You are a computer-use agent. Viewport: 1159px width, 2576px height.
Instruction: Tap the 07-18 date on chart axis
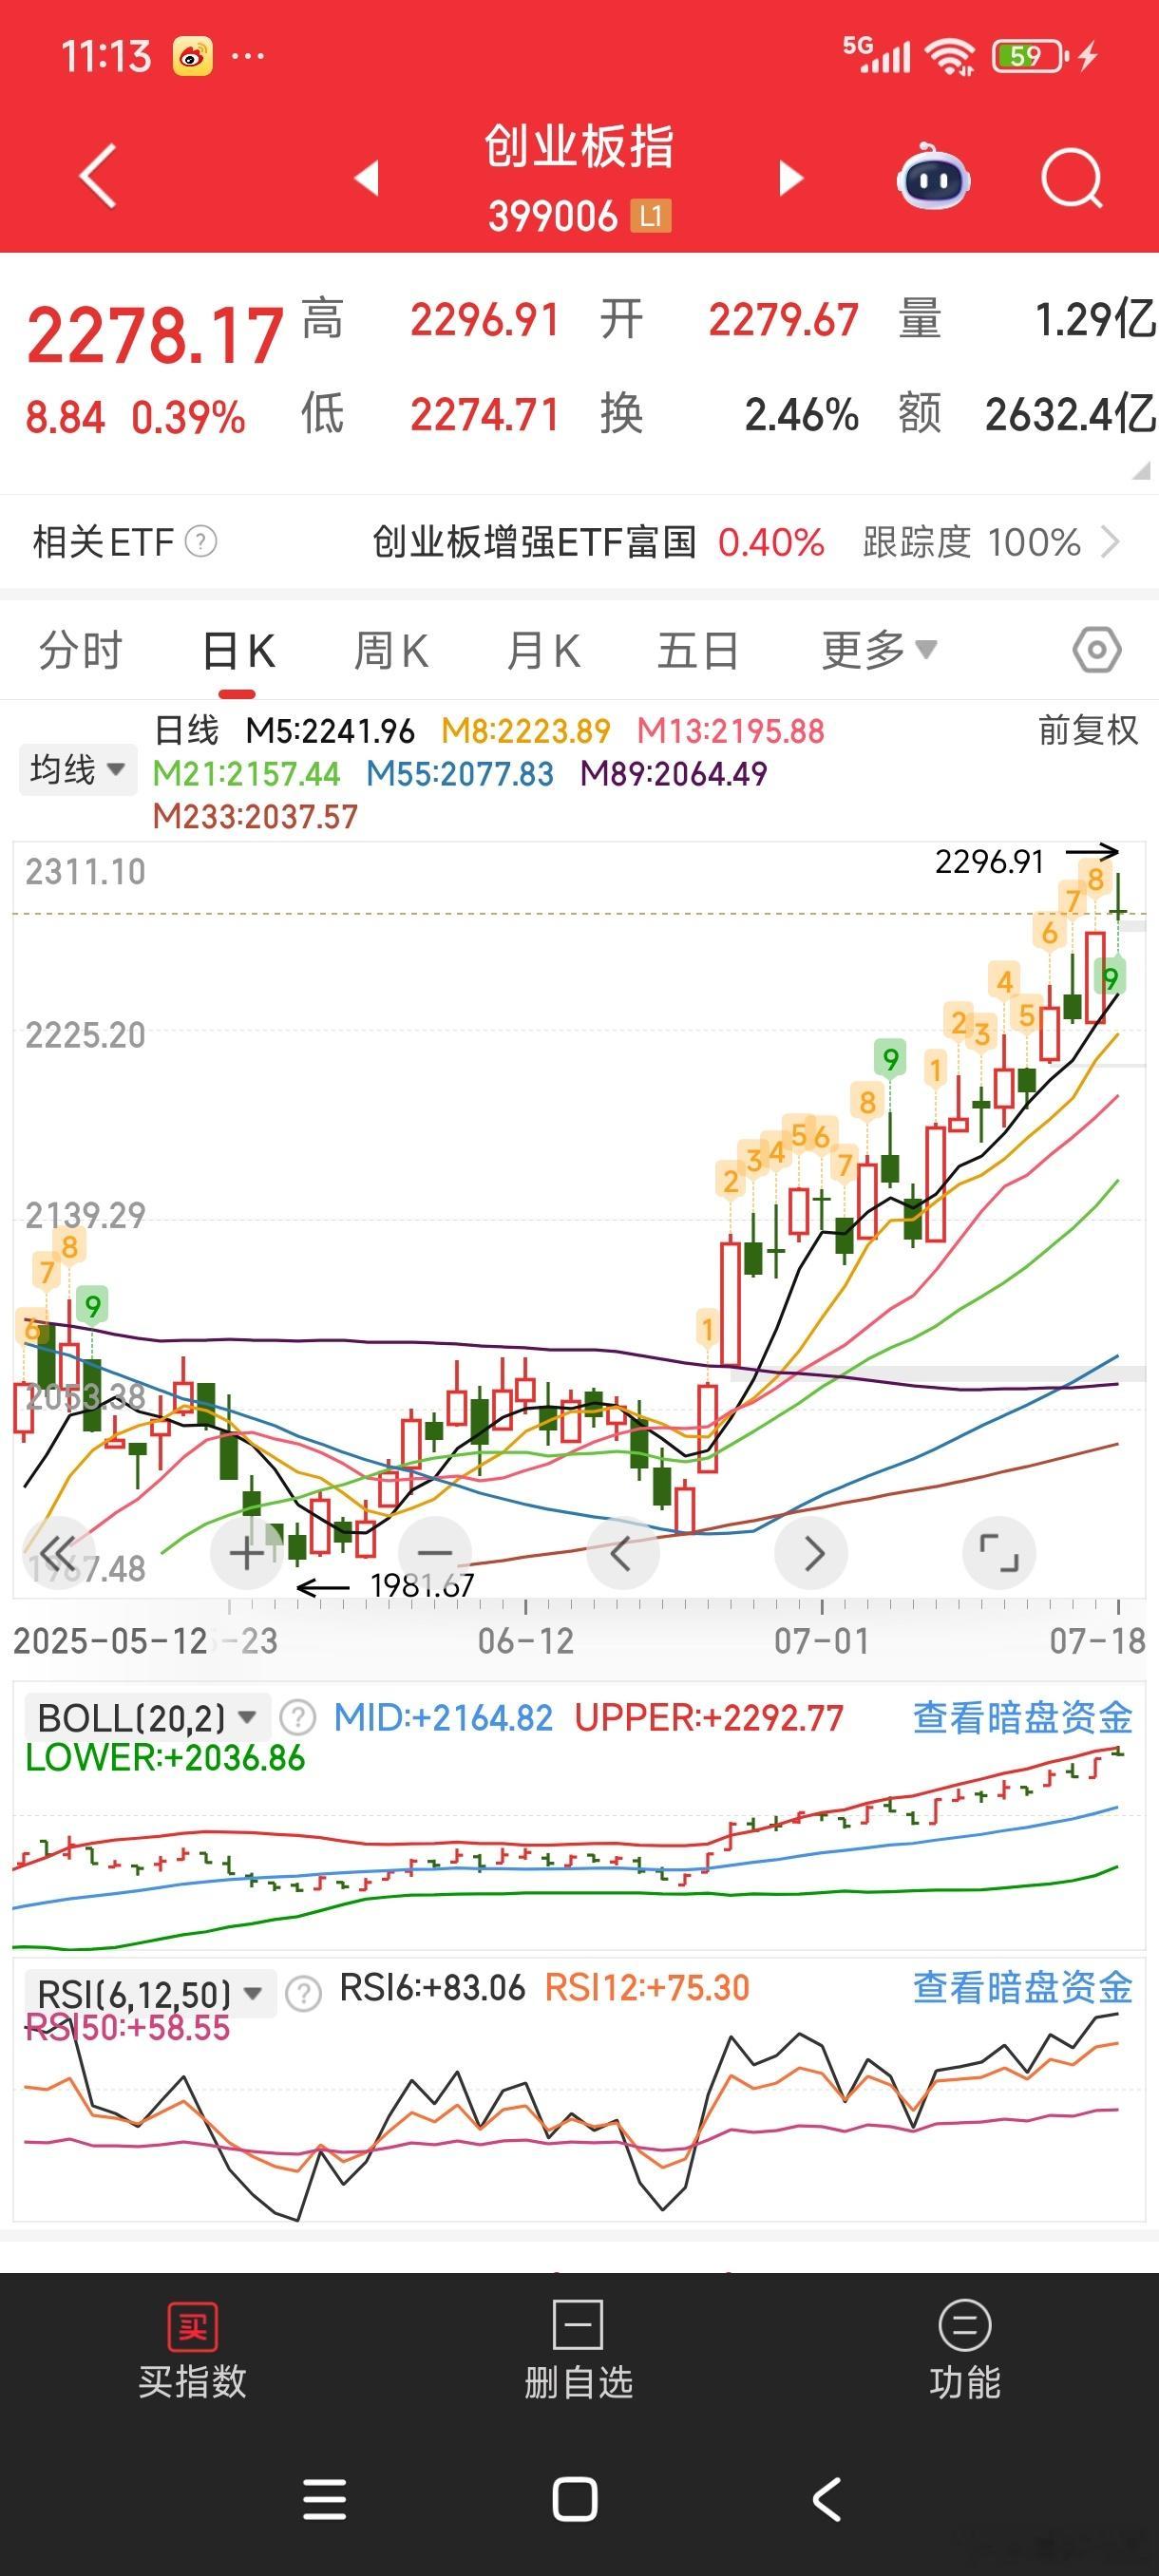(x=1097, y=1641)
